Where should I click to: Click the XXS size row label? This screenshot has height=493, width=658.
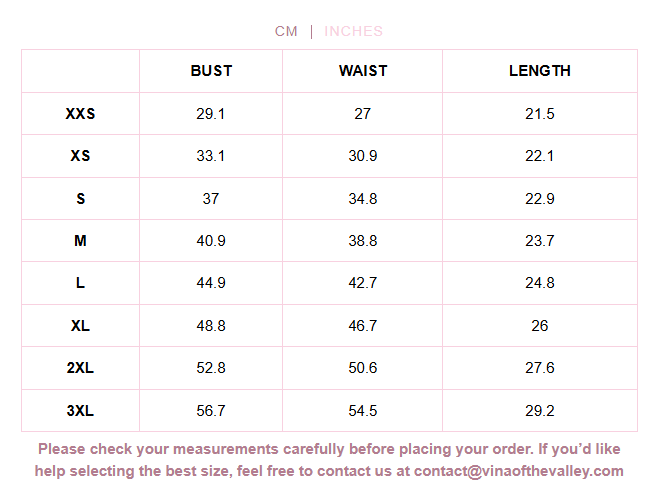tap(80, 114)
